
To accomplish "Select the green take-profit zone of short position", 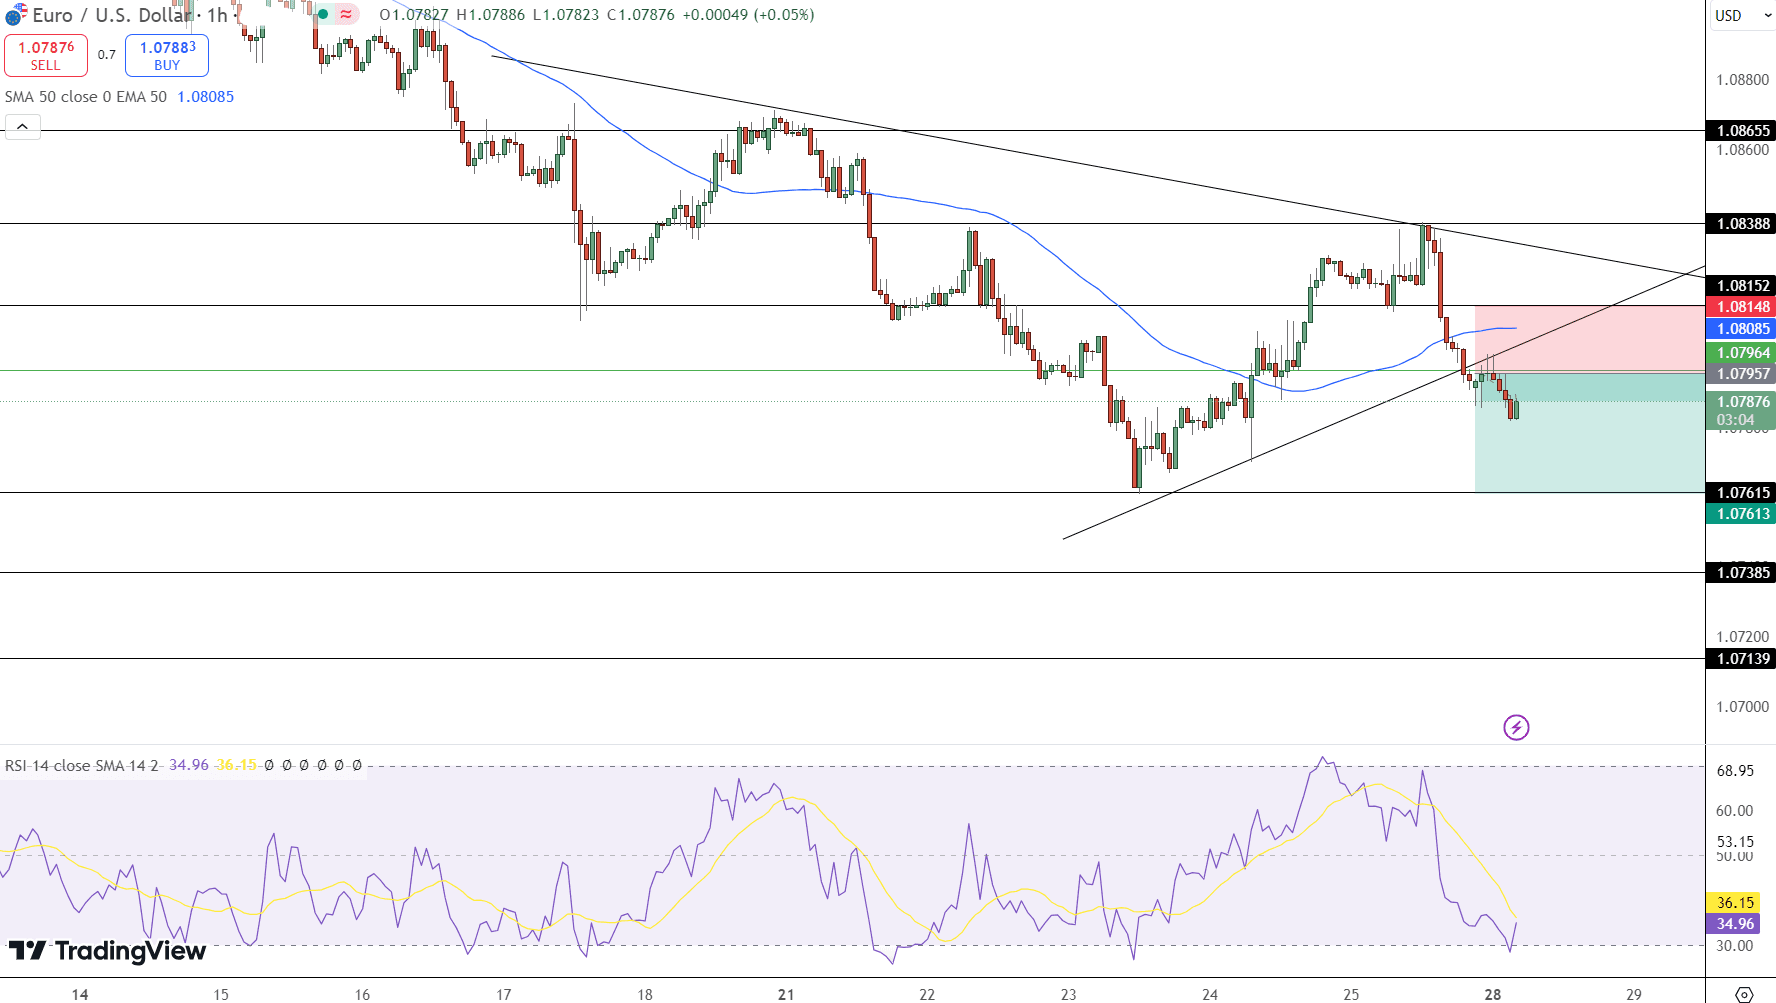I will point(1590,432).
